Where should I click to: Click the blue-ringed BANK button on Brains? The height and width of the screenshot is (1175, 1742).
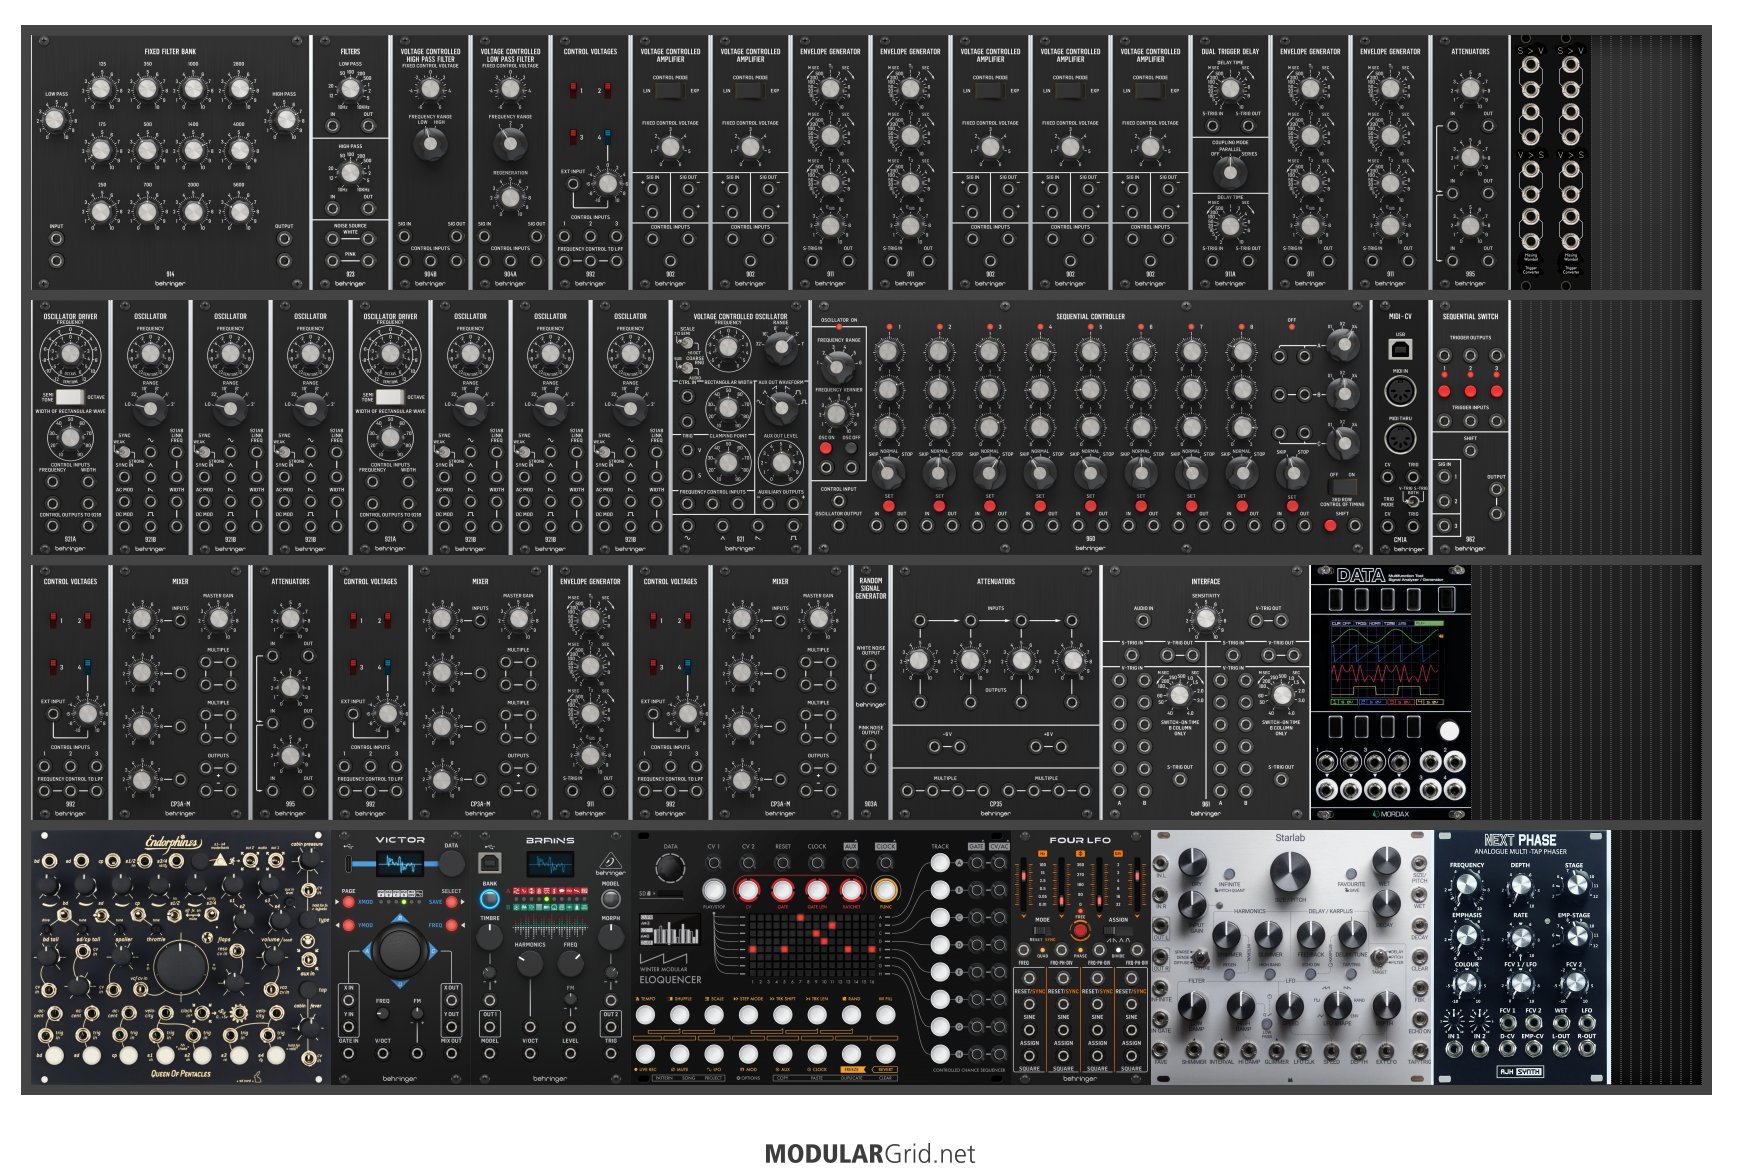tap(490, 899)
